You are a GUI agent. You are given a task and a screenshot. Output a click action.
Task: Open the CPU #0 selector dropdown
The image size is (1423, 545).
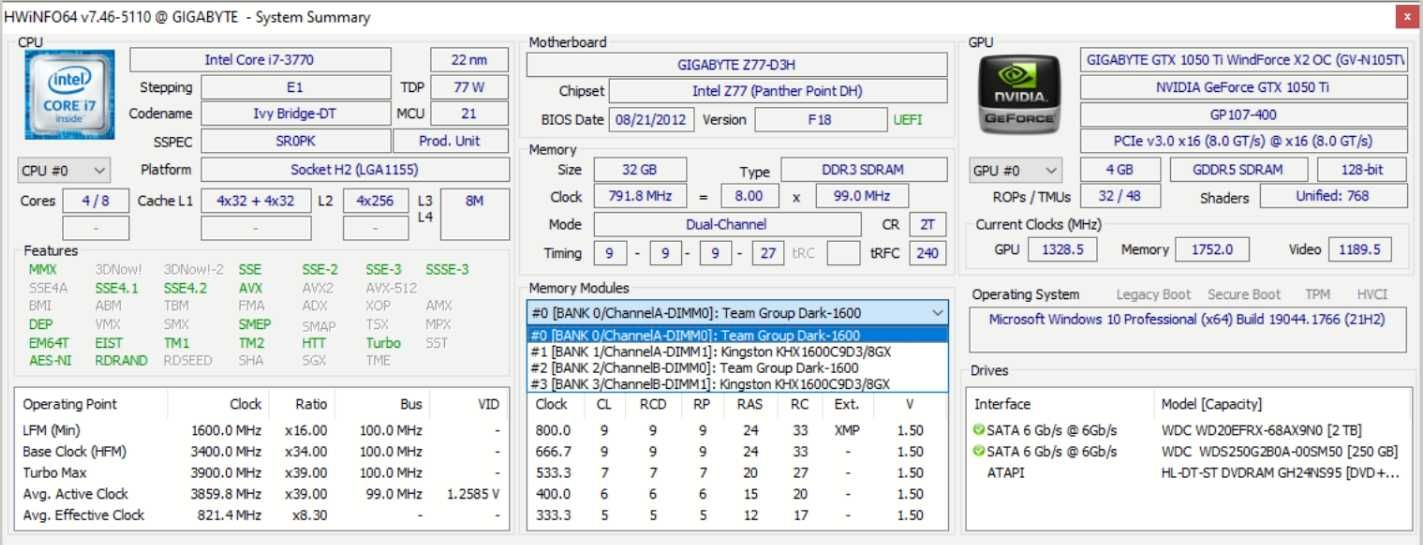click(63, 171)
